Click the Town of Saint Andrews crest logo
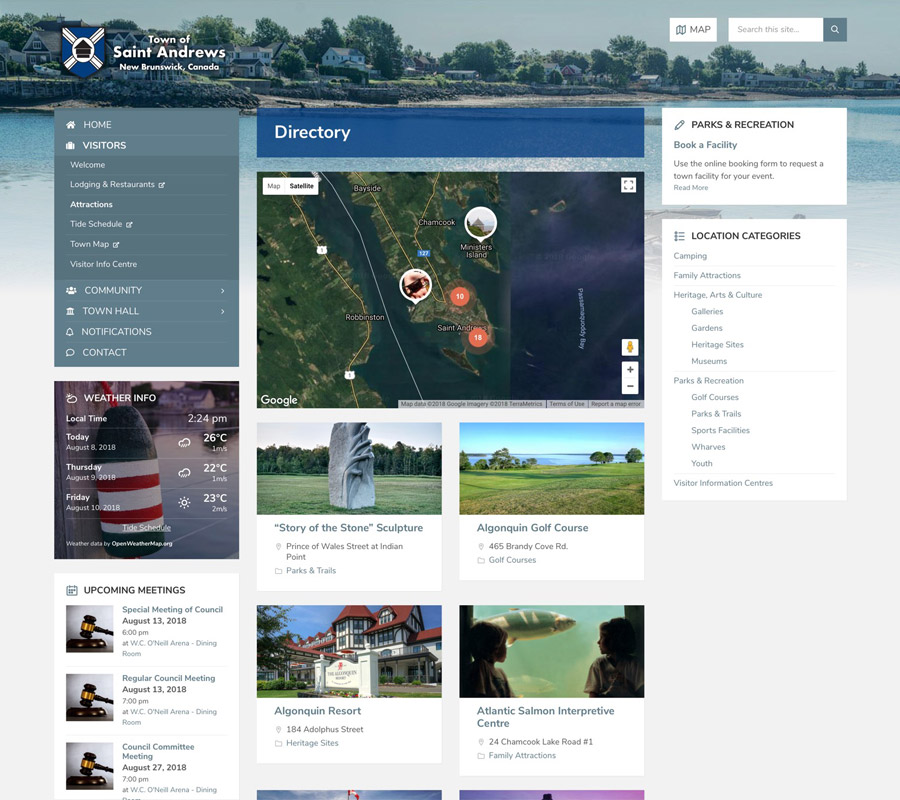This screenshot has width=900, height=800. [x=83, y=51]
